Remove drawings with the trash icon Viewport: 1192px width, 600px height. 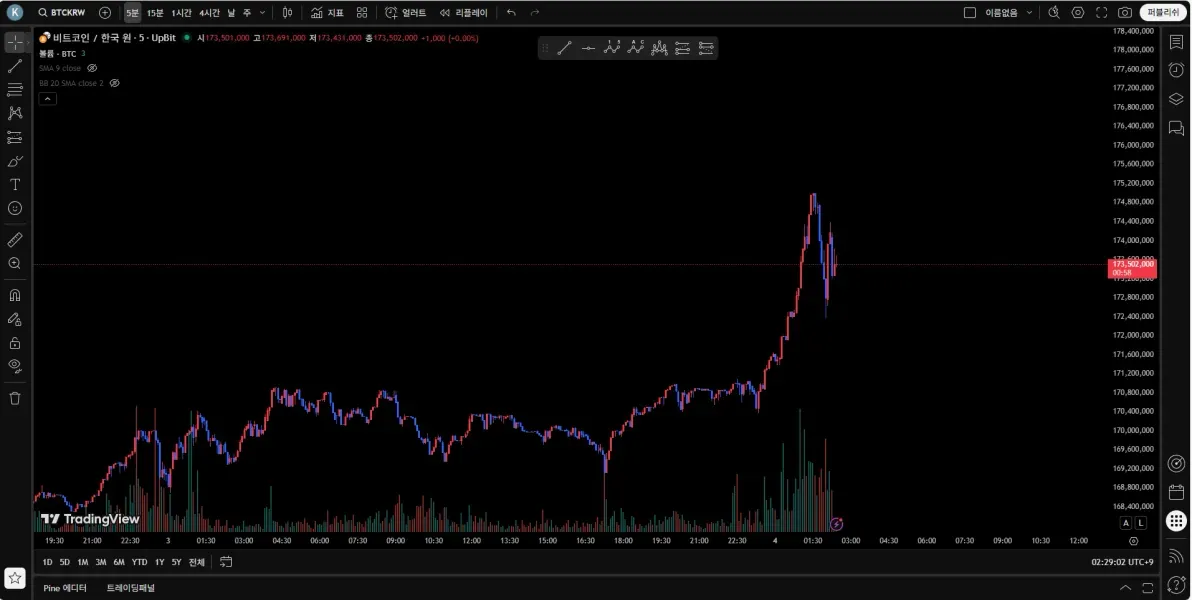coord(14,398)
